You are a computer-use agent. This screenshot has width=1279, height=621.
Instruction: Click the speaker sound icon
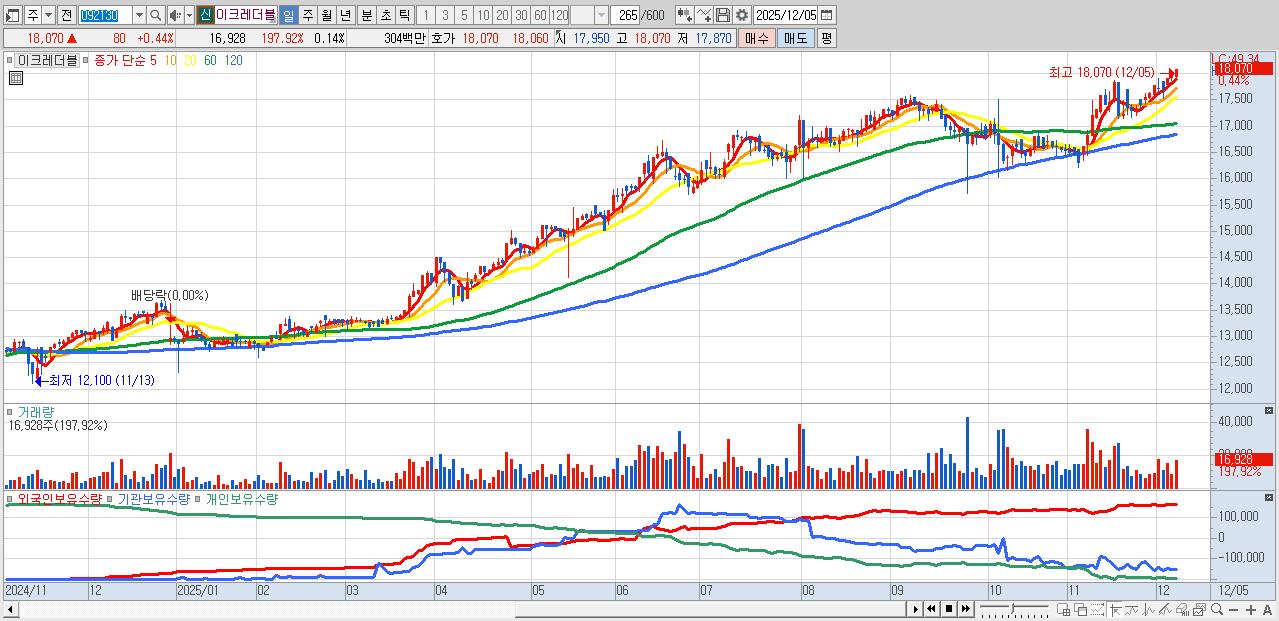coord(175,15)
